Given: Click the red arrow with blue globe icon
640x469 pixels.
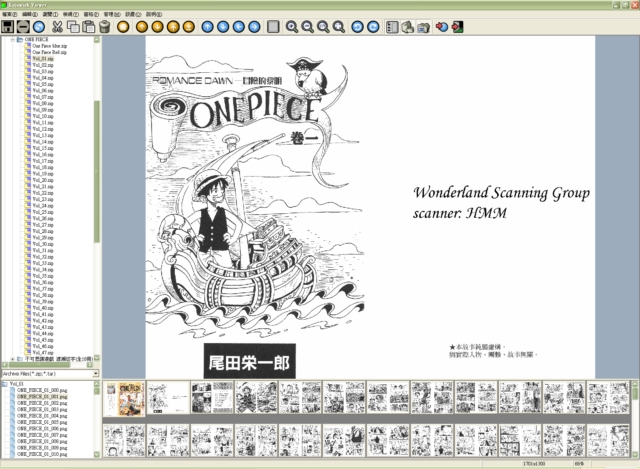Looking at the screenshot, I should [442, 27].
